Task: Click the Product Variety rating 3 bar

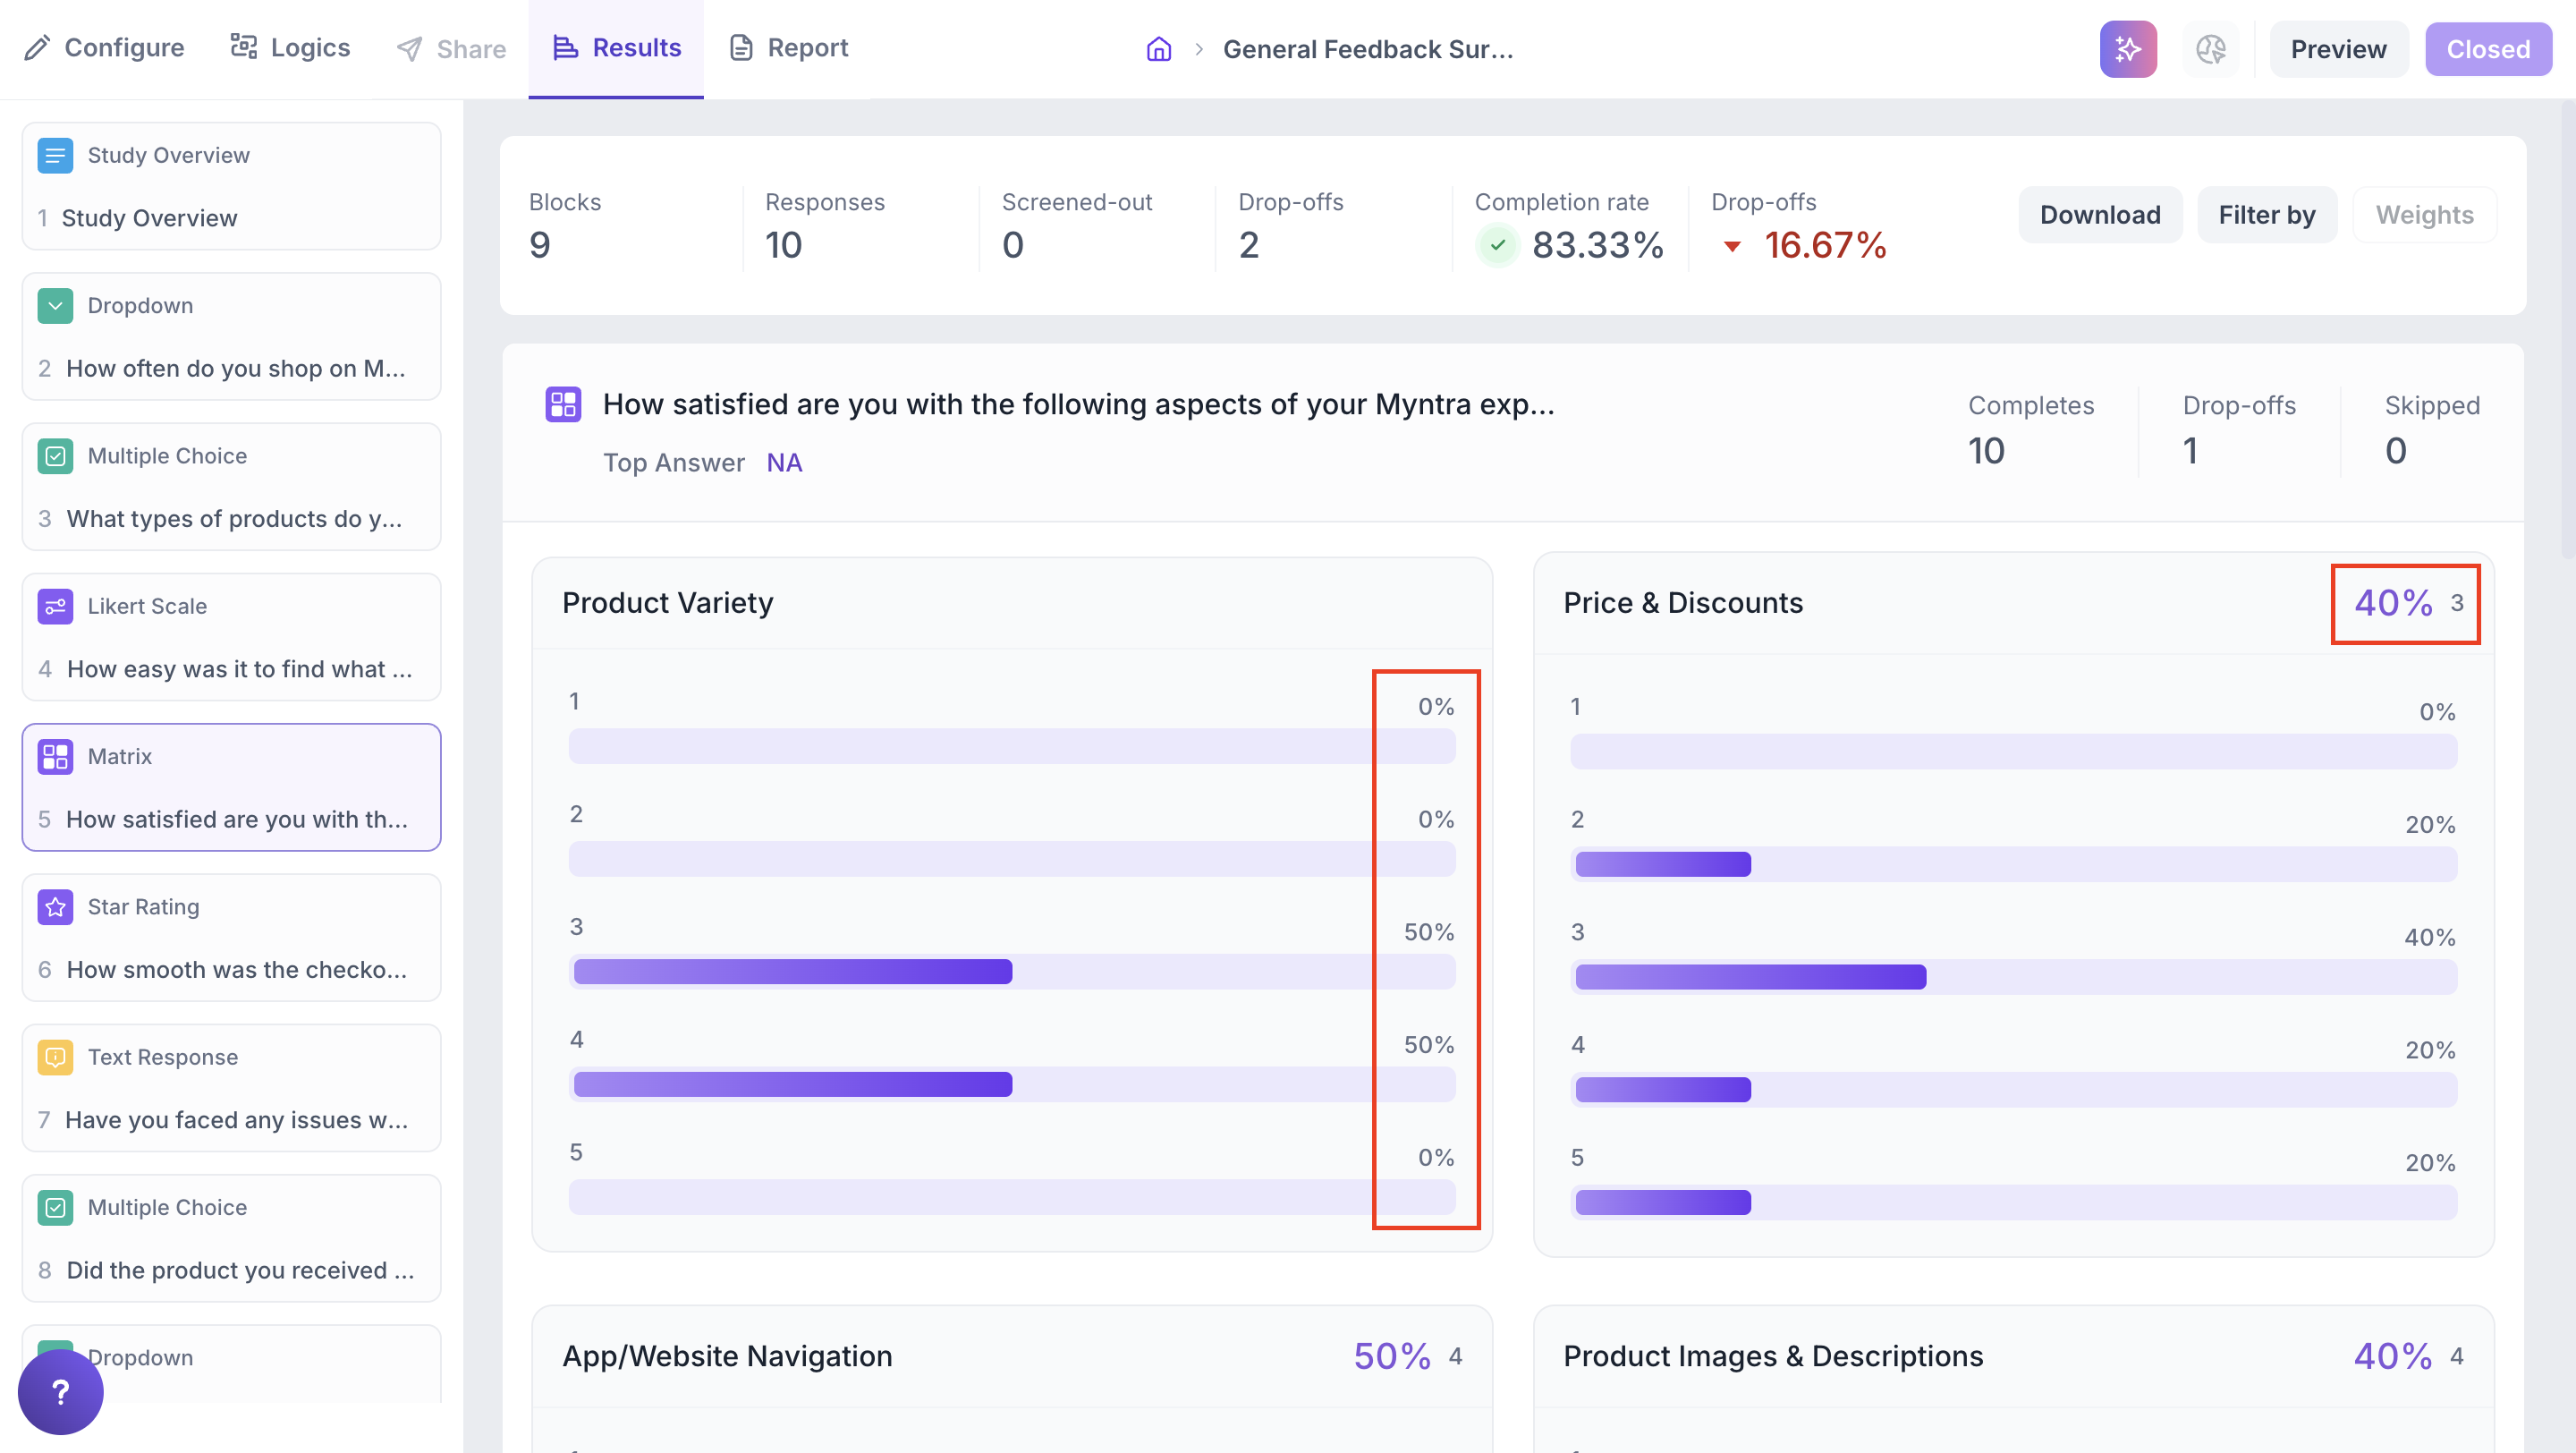Action: click(792, 971)
